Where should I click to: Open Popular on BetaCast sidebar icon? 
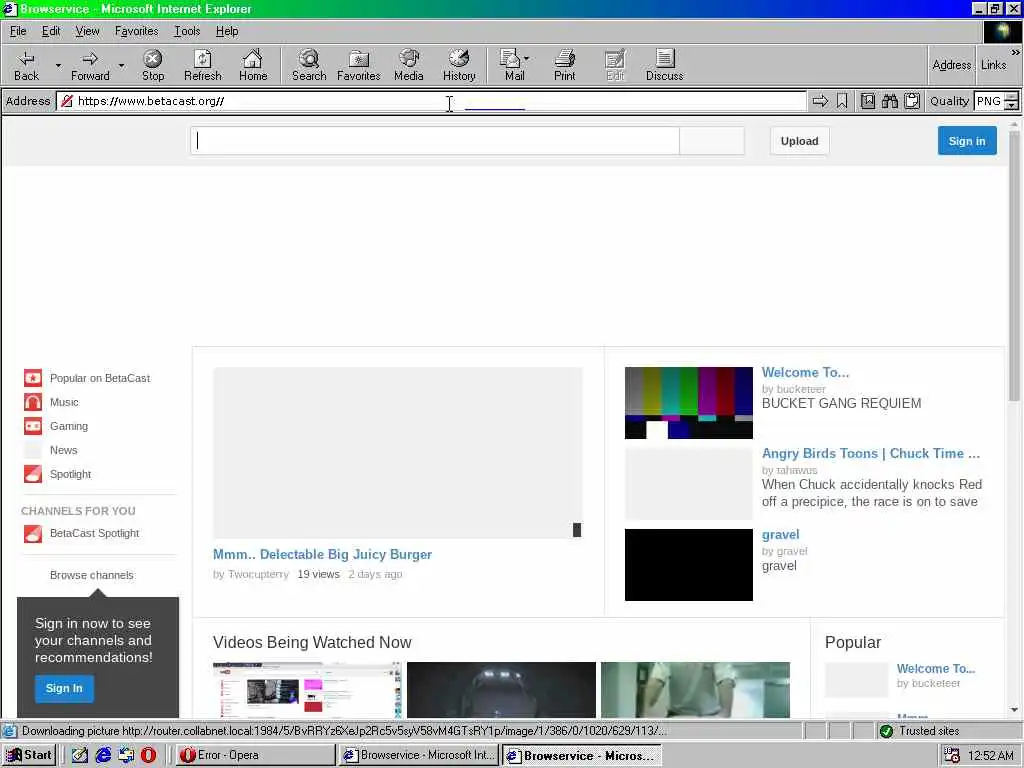pyautogui.click(x=33, y=378)
